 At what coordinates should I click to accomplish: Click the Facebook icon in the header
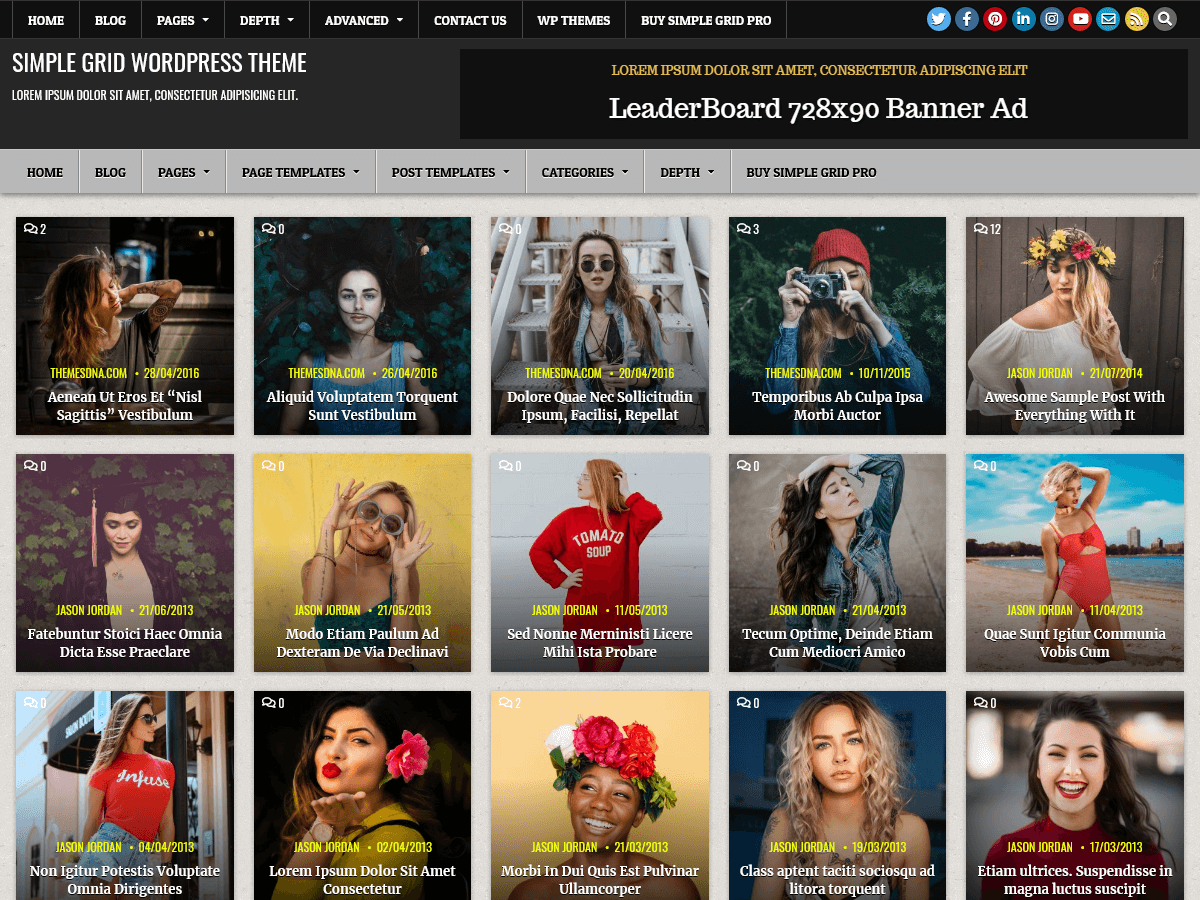966,18
